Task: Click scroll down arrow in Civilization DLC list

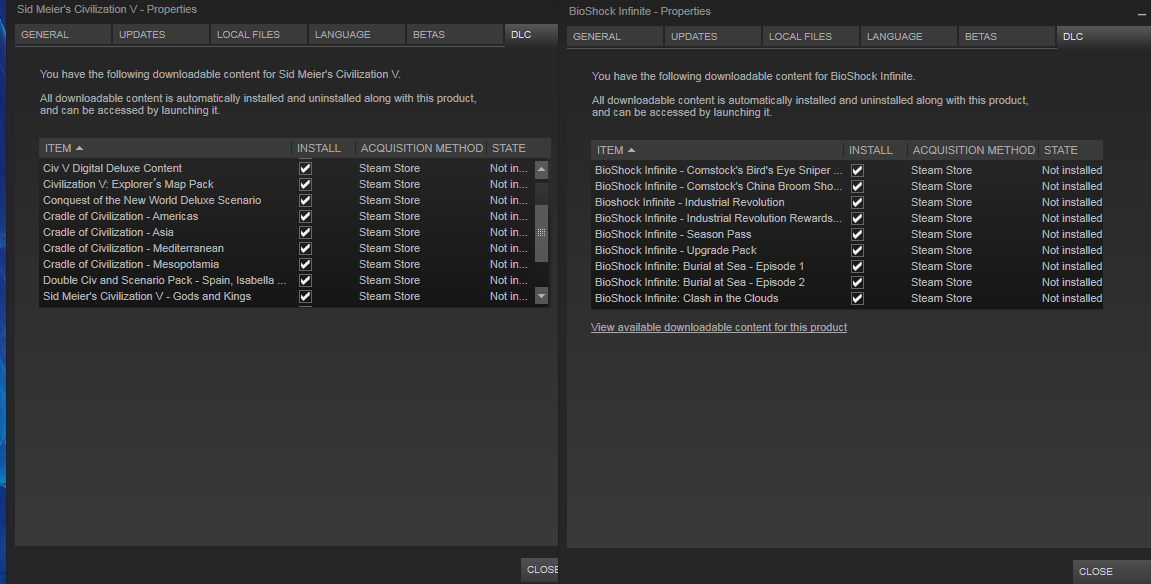Action: pyautogui.click(x=541, y=296)
